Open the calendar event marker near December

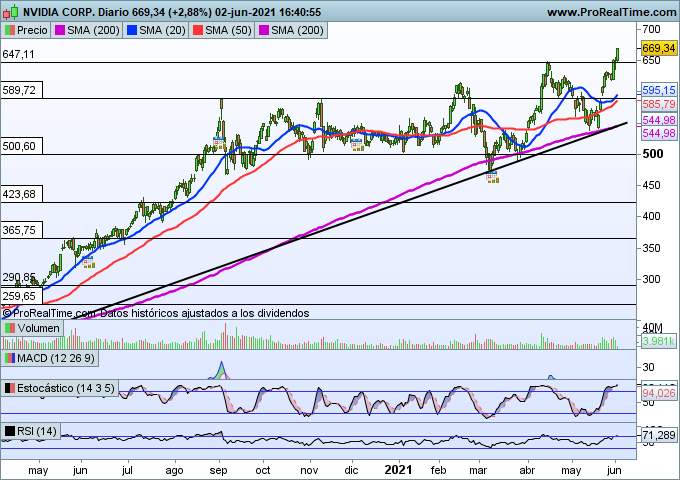coord(357,145)
